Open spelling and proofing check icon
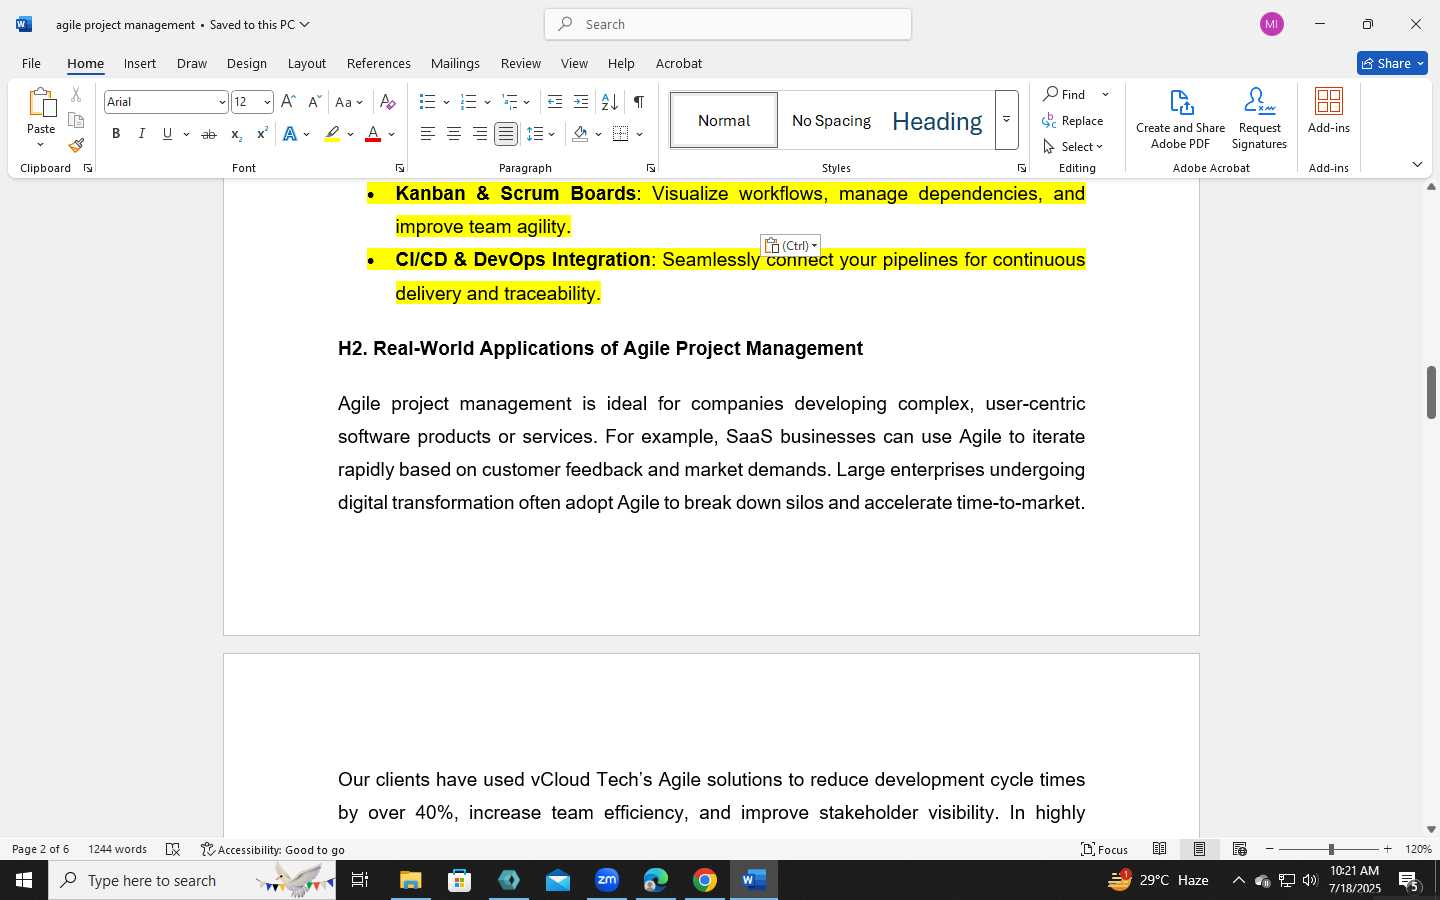The width and height of the screenshot is (1440, 900). [x=173, y=849]
